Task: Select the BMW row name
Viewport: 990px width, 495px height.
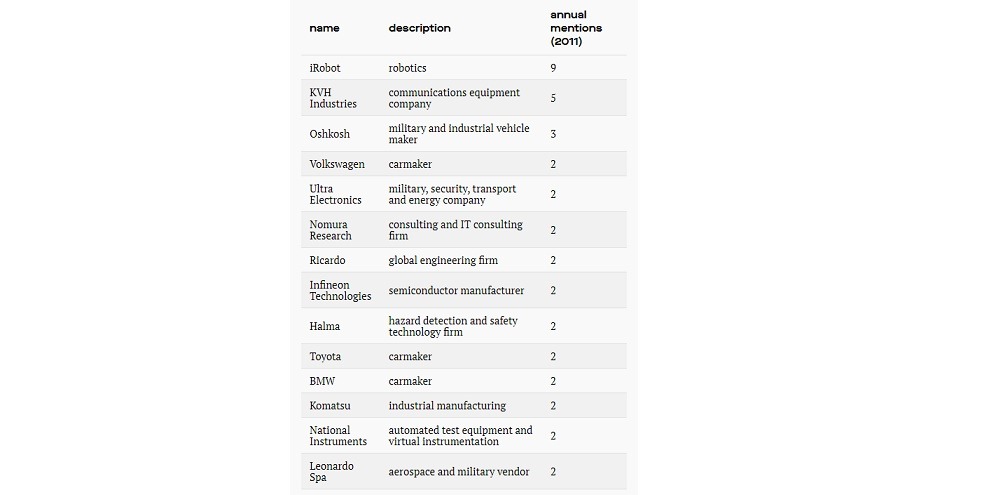Action: click(322, 381)
